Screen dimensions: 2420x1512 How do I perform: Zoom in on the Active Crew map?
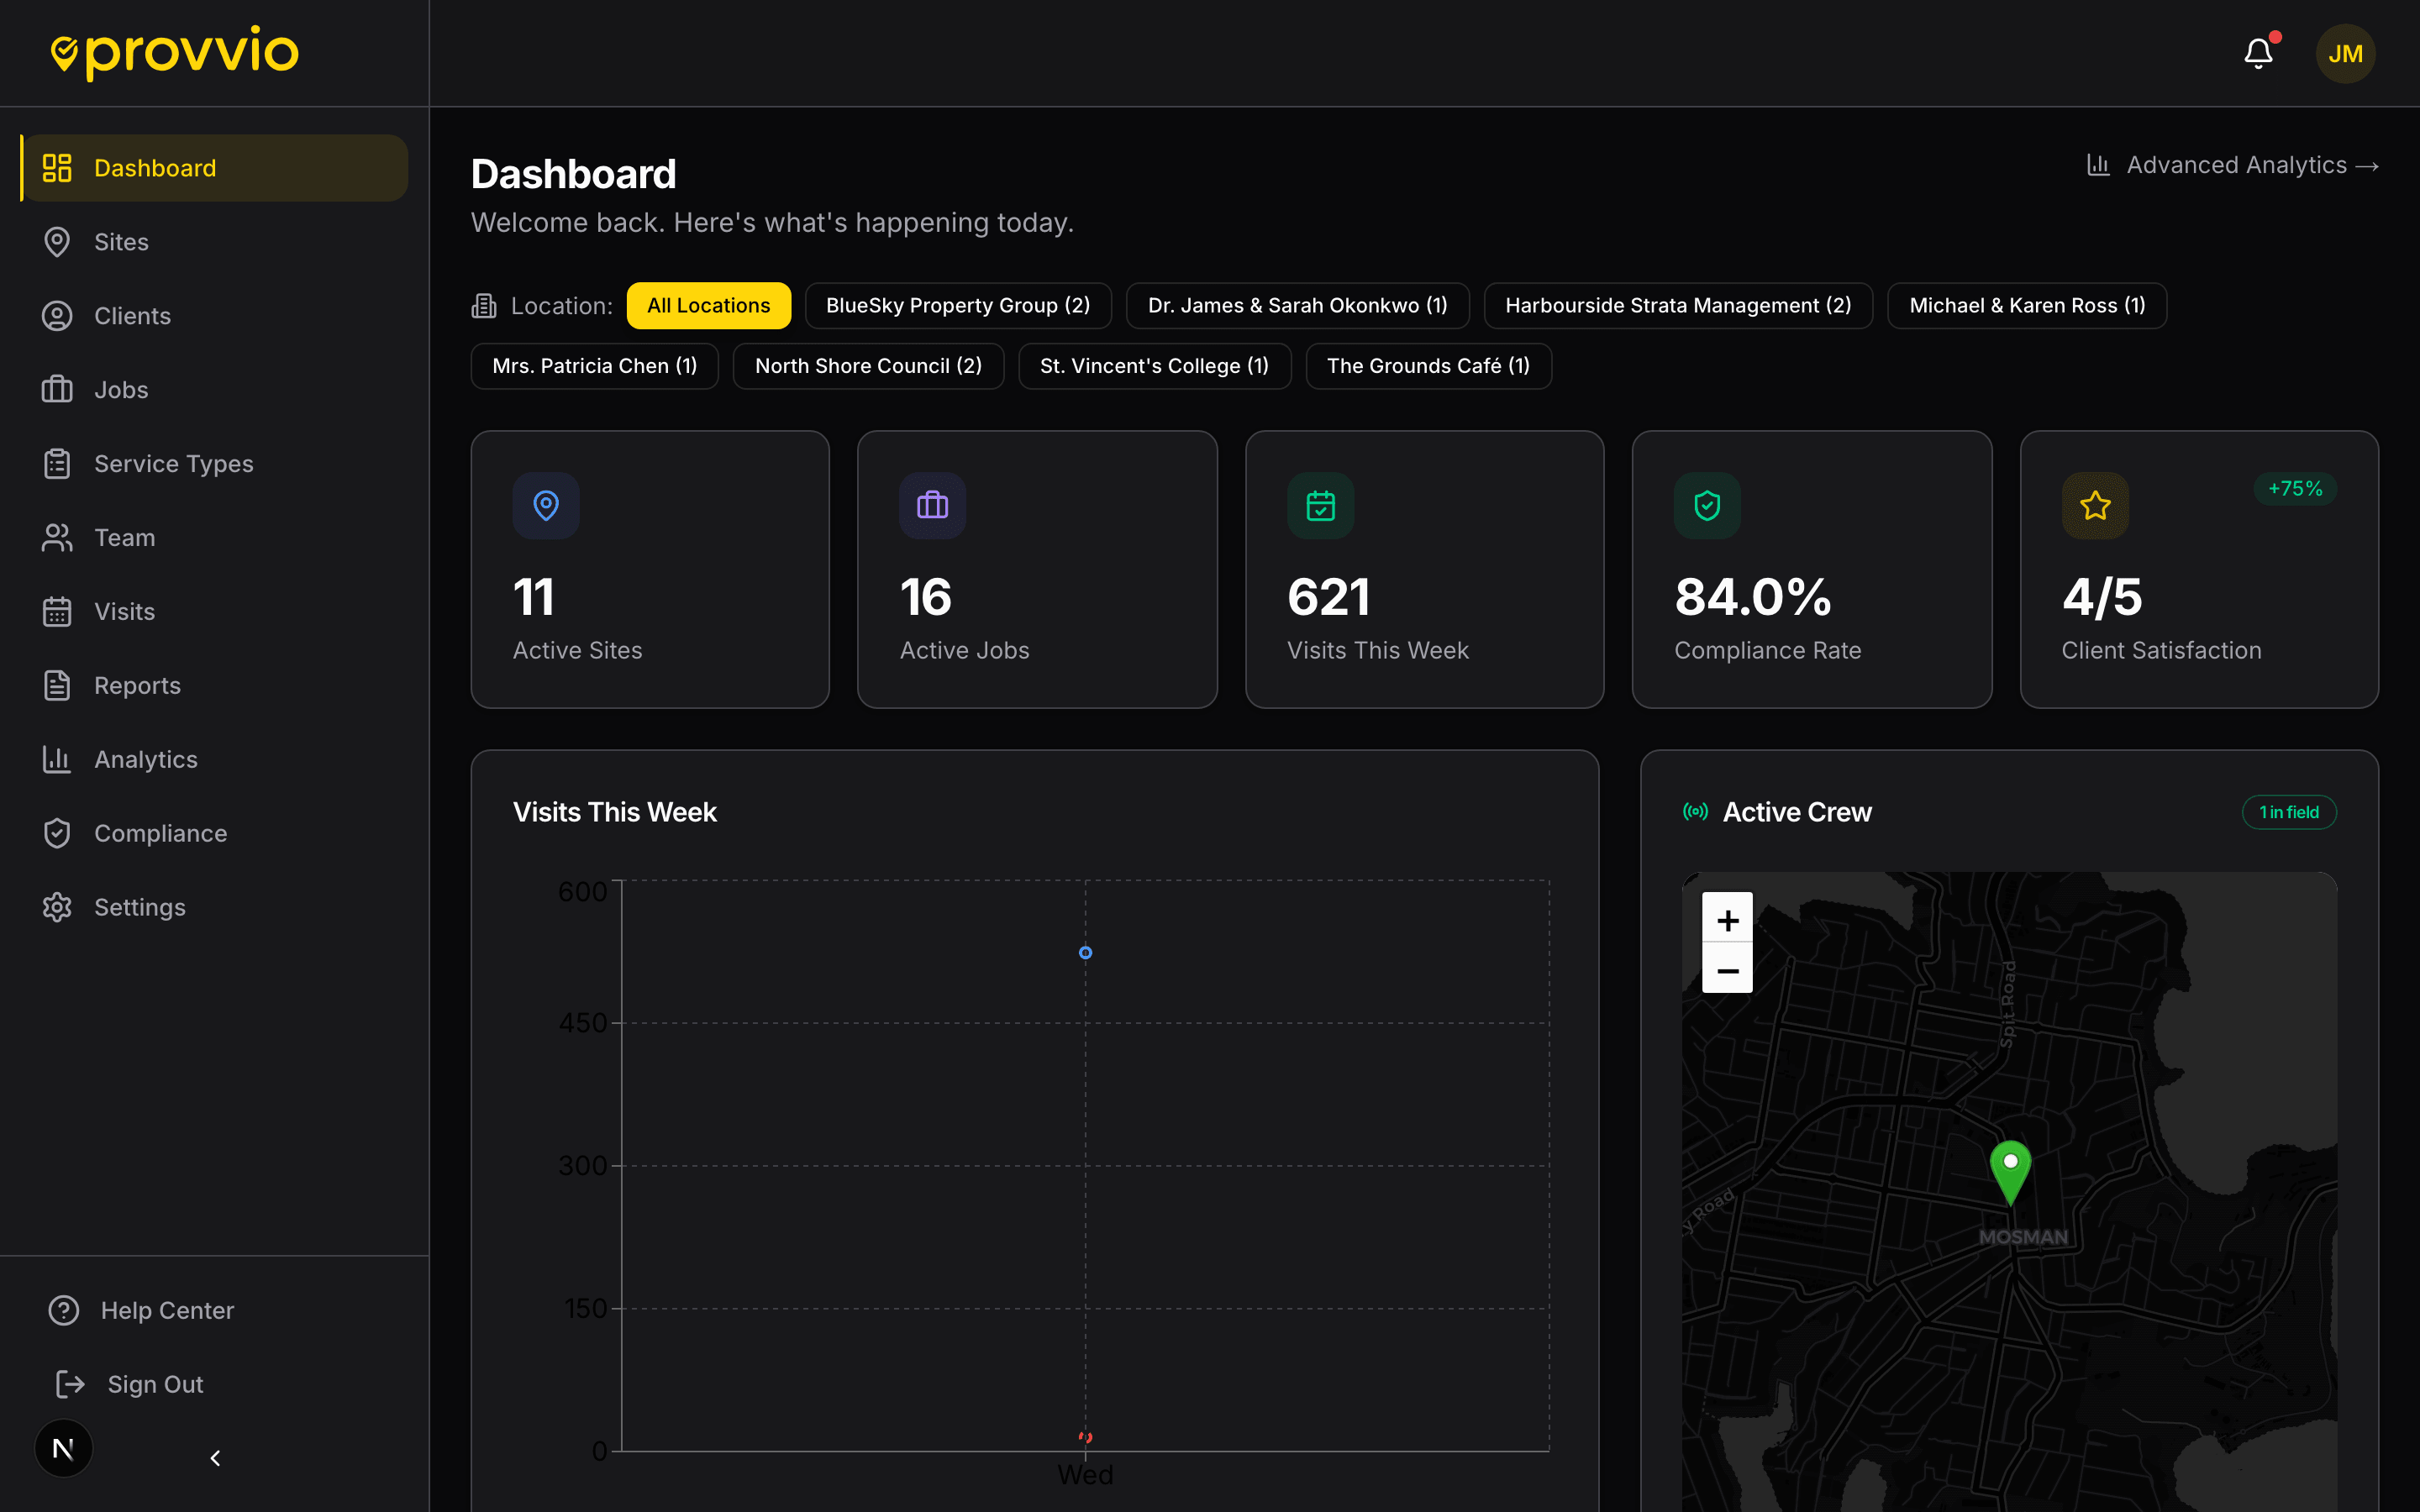pyautogui.click(x=1727, y=919)
